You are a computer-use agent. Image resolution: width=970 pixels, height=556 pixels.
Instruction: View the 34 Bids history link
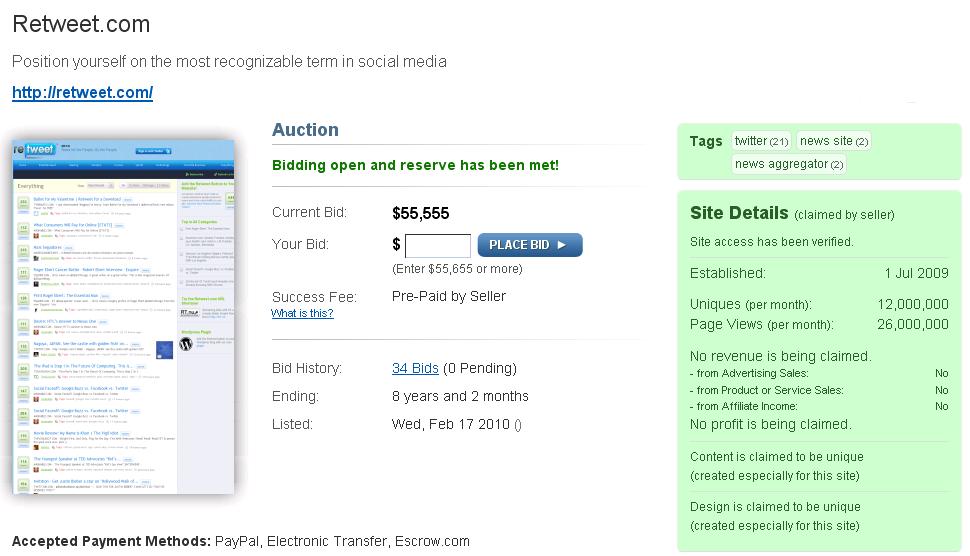(415, 368)
